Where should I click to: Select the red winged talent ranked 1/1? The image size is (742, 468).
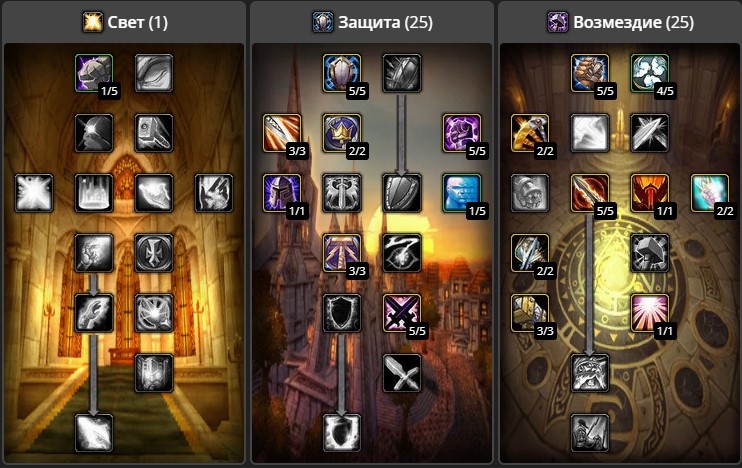[x=650, y=193]
